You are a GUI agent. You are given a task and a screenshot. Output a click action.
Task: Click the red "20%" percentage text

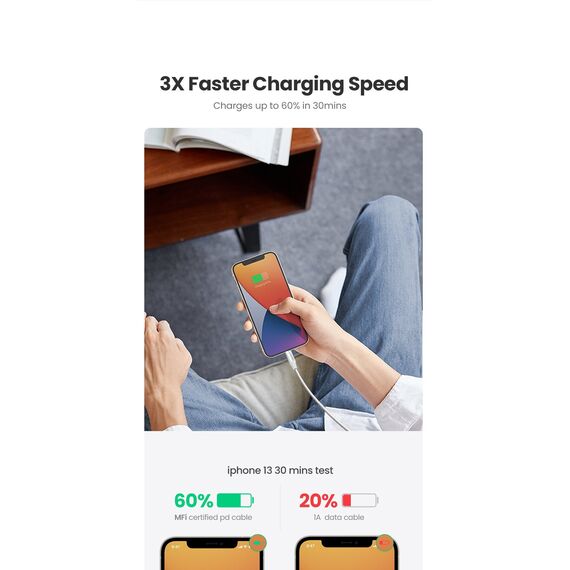318,501
